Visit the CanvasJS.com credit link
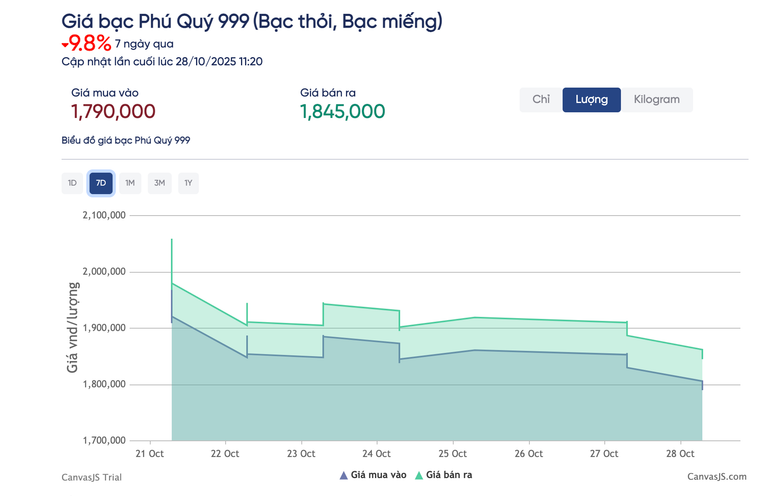770x496 pixels. [714, 478]
